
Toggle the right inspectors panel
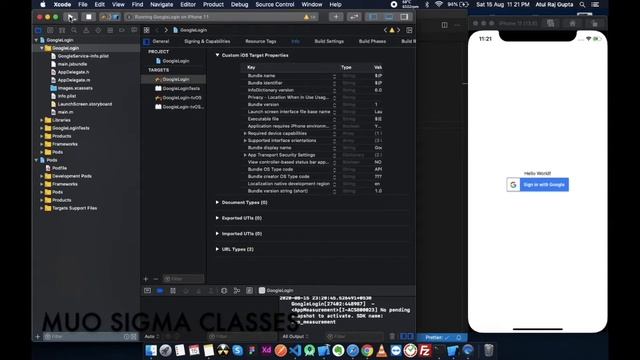pyautogui.click(x=404, y=17)
